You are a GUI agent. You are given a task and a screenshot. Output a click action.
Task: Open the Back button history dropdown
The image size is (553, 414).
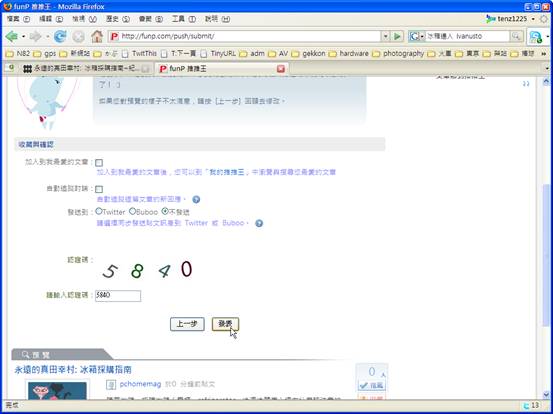[23, 36]
